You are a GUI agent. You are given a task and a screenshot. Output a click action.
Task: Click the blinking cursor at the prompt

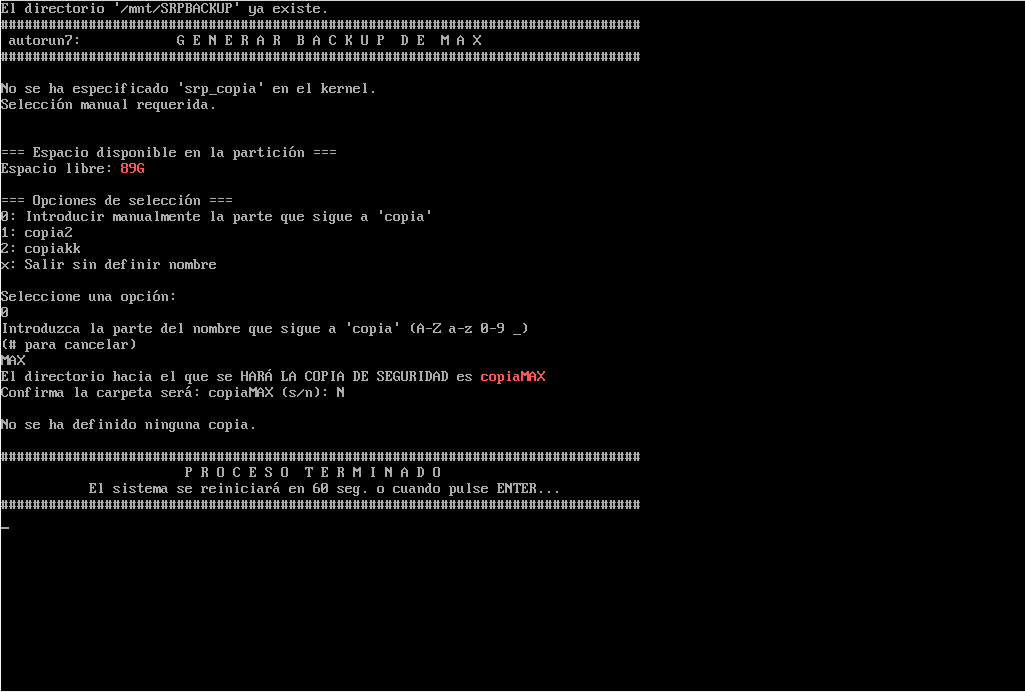tap(5, 527)
